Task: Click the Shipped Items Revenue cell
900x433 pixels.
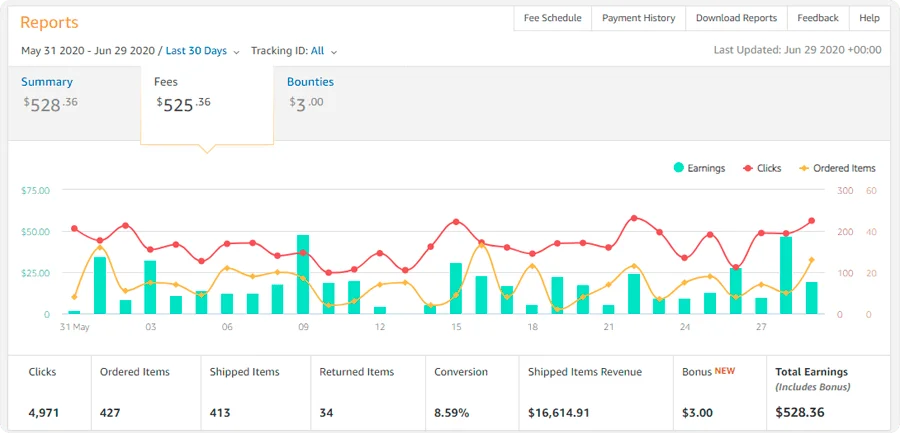Action: tap(595, 391)
